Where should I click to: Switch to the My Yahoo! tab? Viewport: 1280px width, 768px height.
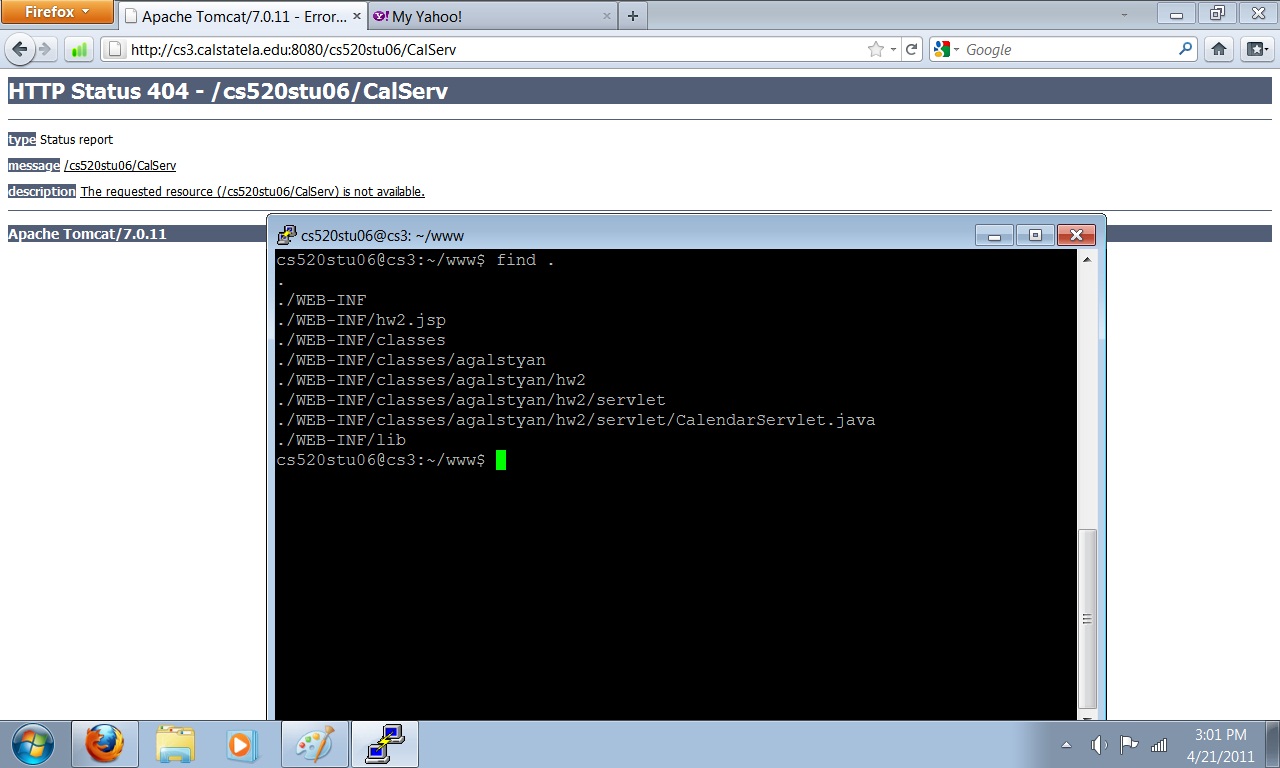[480, 17]
